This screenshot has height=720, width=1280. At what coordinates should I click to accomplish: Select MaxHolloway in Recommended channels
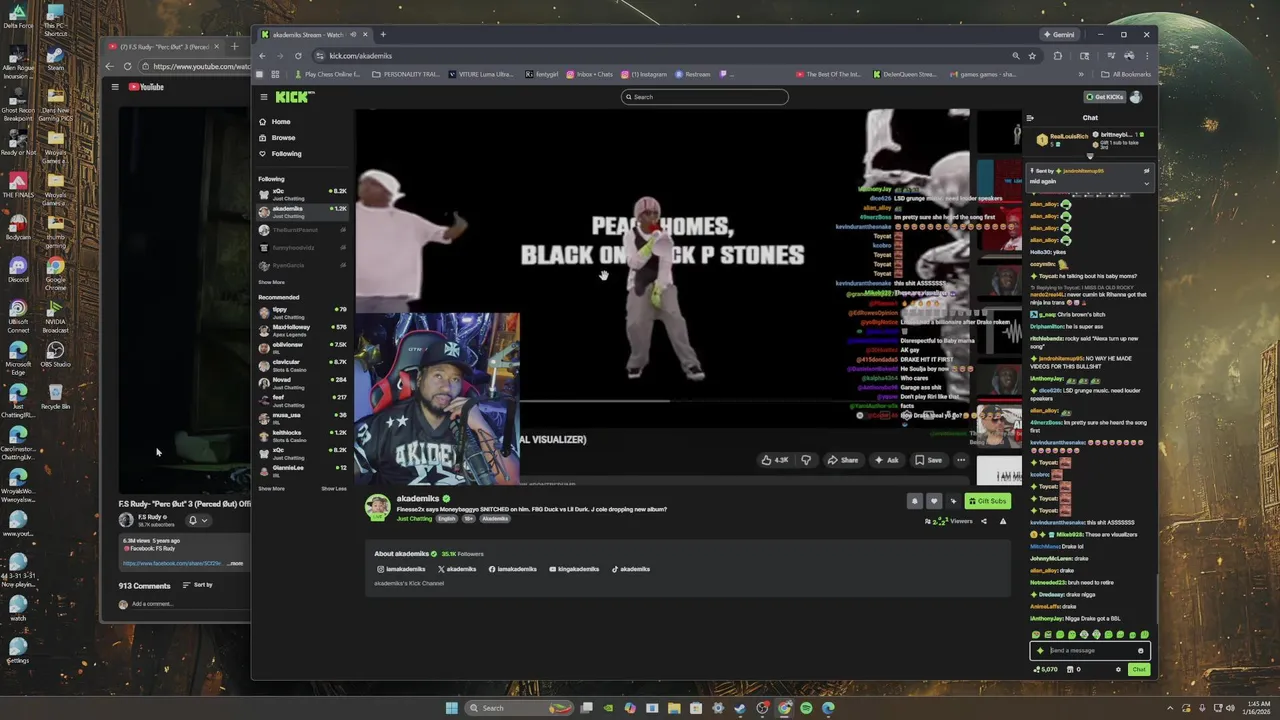(302, 330)
